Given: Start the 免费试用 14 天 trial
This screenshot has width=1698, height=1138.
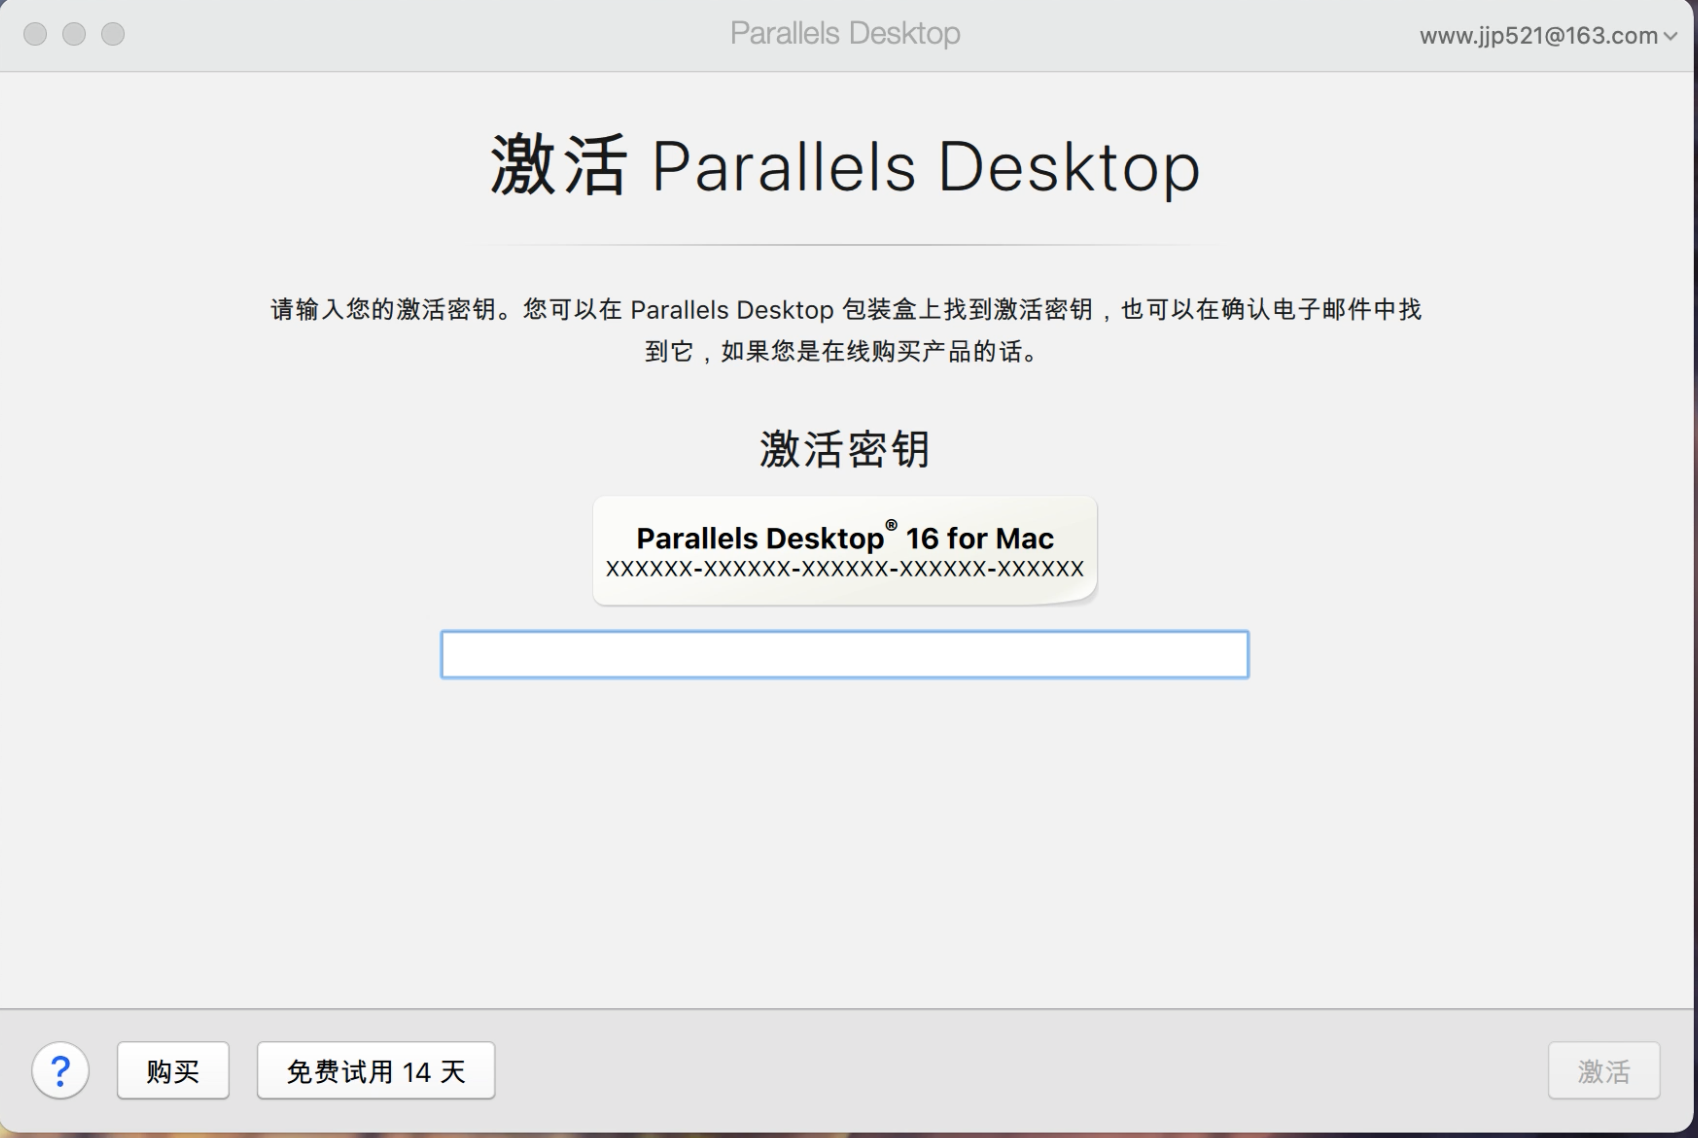Looking at the screenshot, I should point(376,1071).
